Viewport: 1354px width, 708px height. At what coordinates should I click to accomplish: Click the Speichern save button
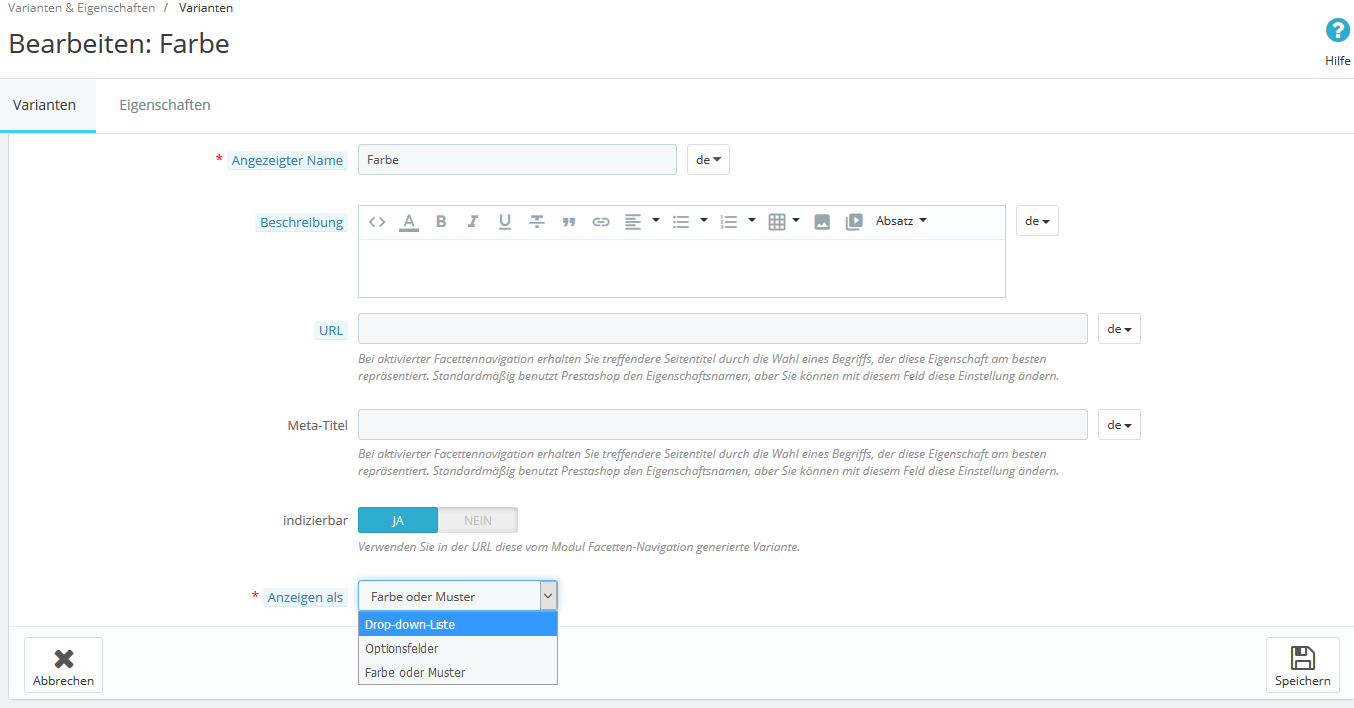tap(1303, 665)
